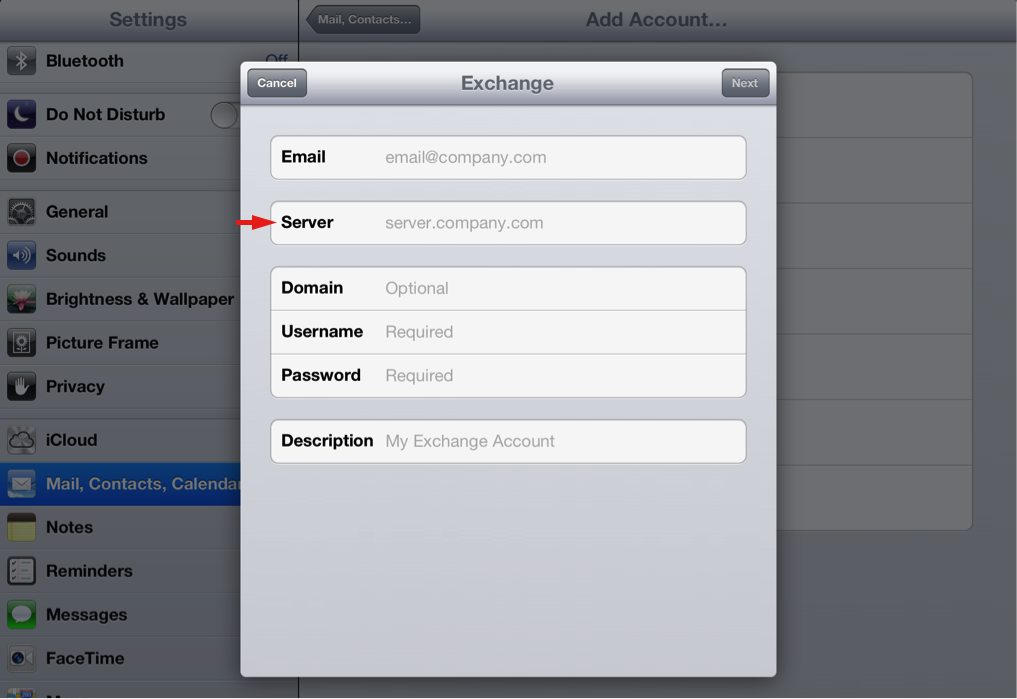Tap the Notes notepad icon
The image size is (1017, 699).
point(21,527)
